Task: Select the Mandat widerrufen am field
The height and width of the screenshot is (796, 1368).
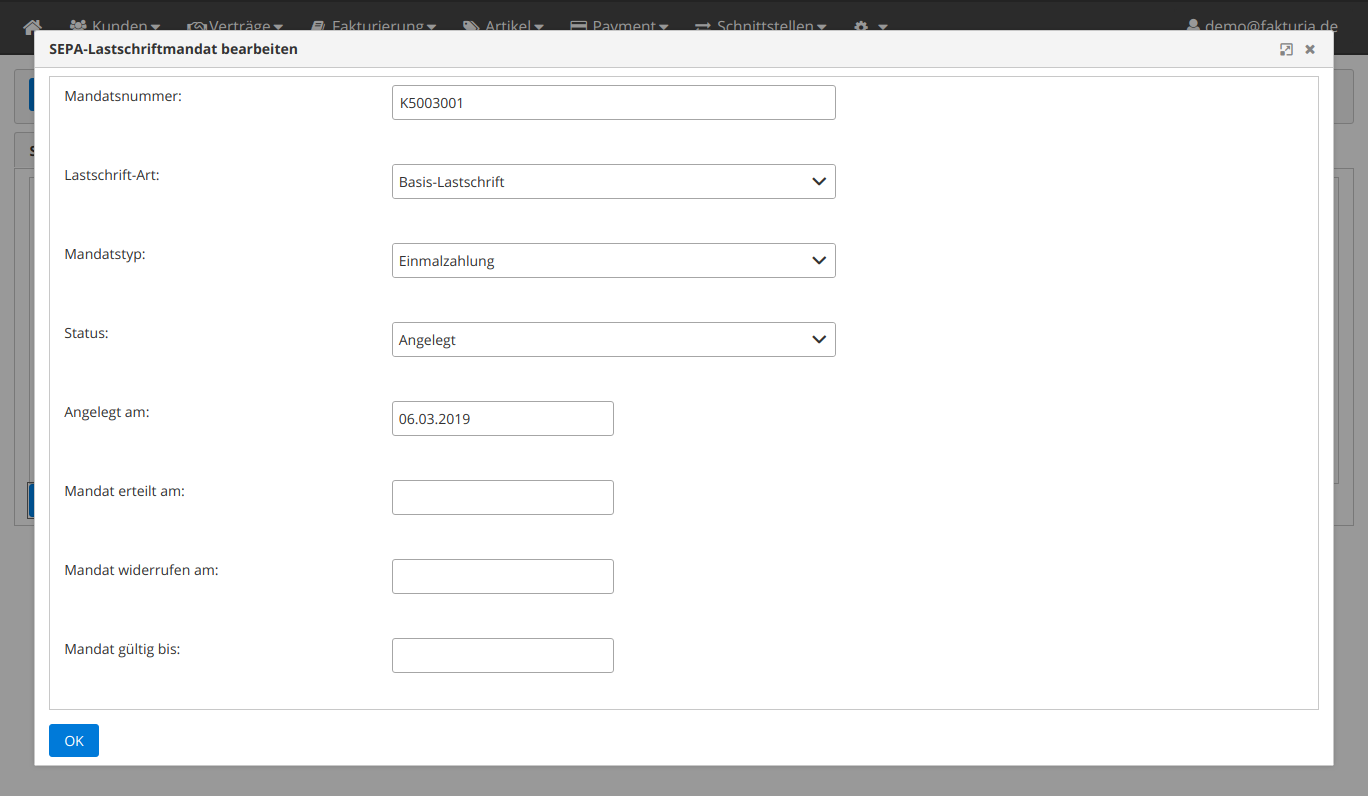Action: pos(502,577)
